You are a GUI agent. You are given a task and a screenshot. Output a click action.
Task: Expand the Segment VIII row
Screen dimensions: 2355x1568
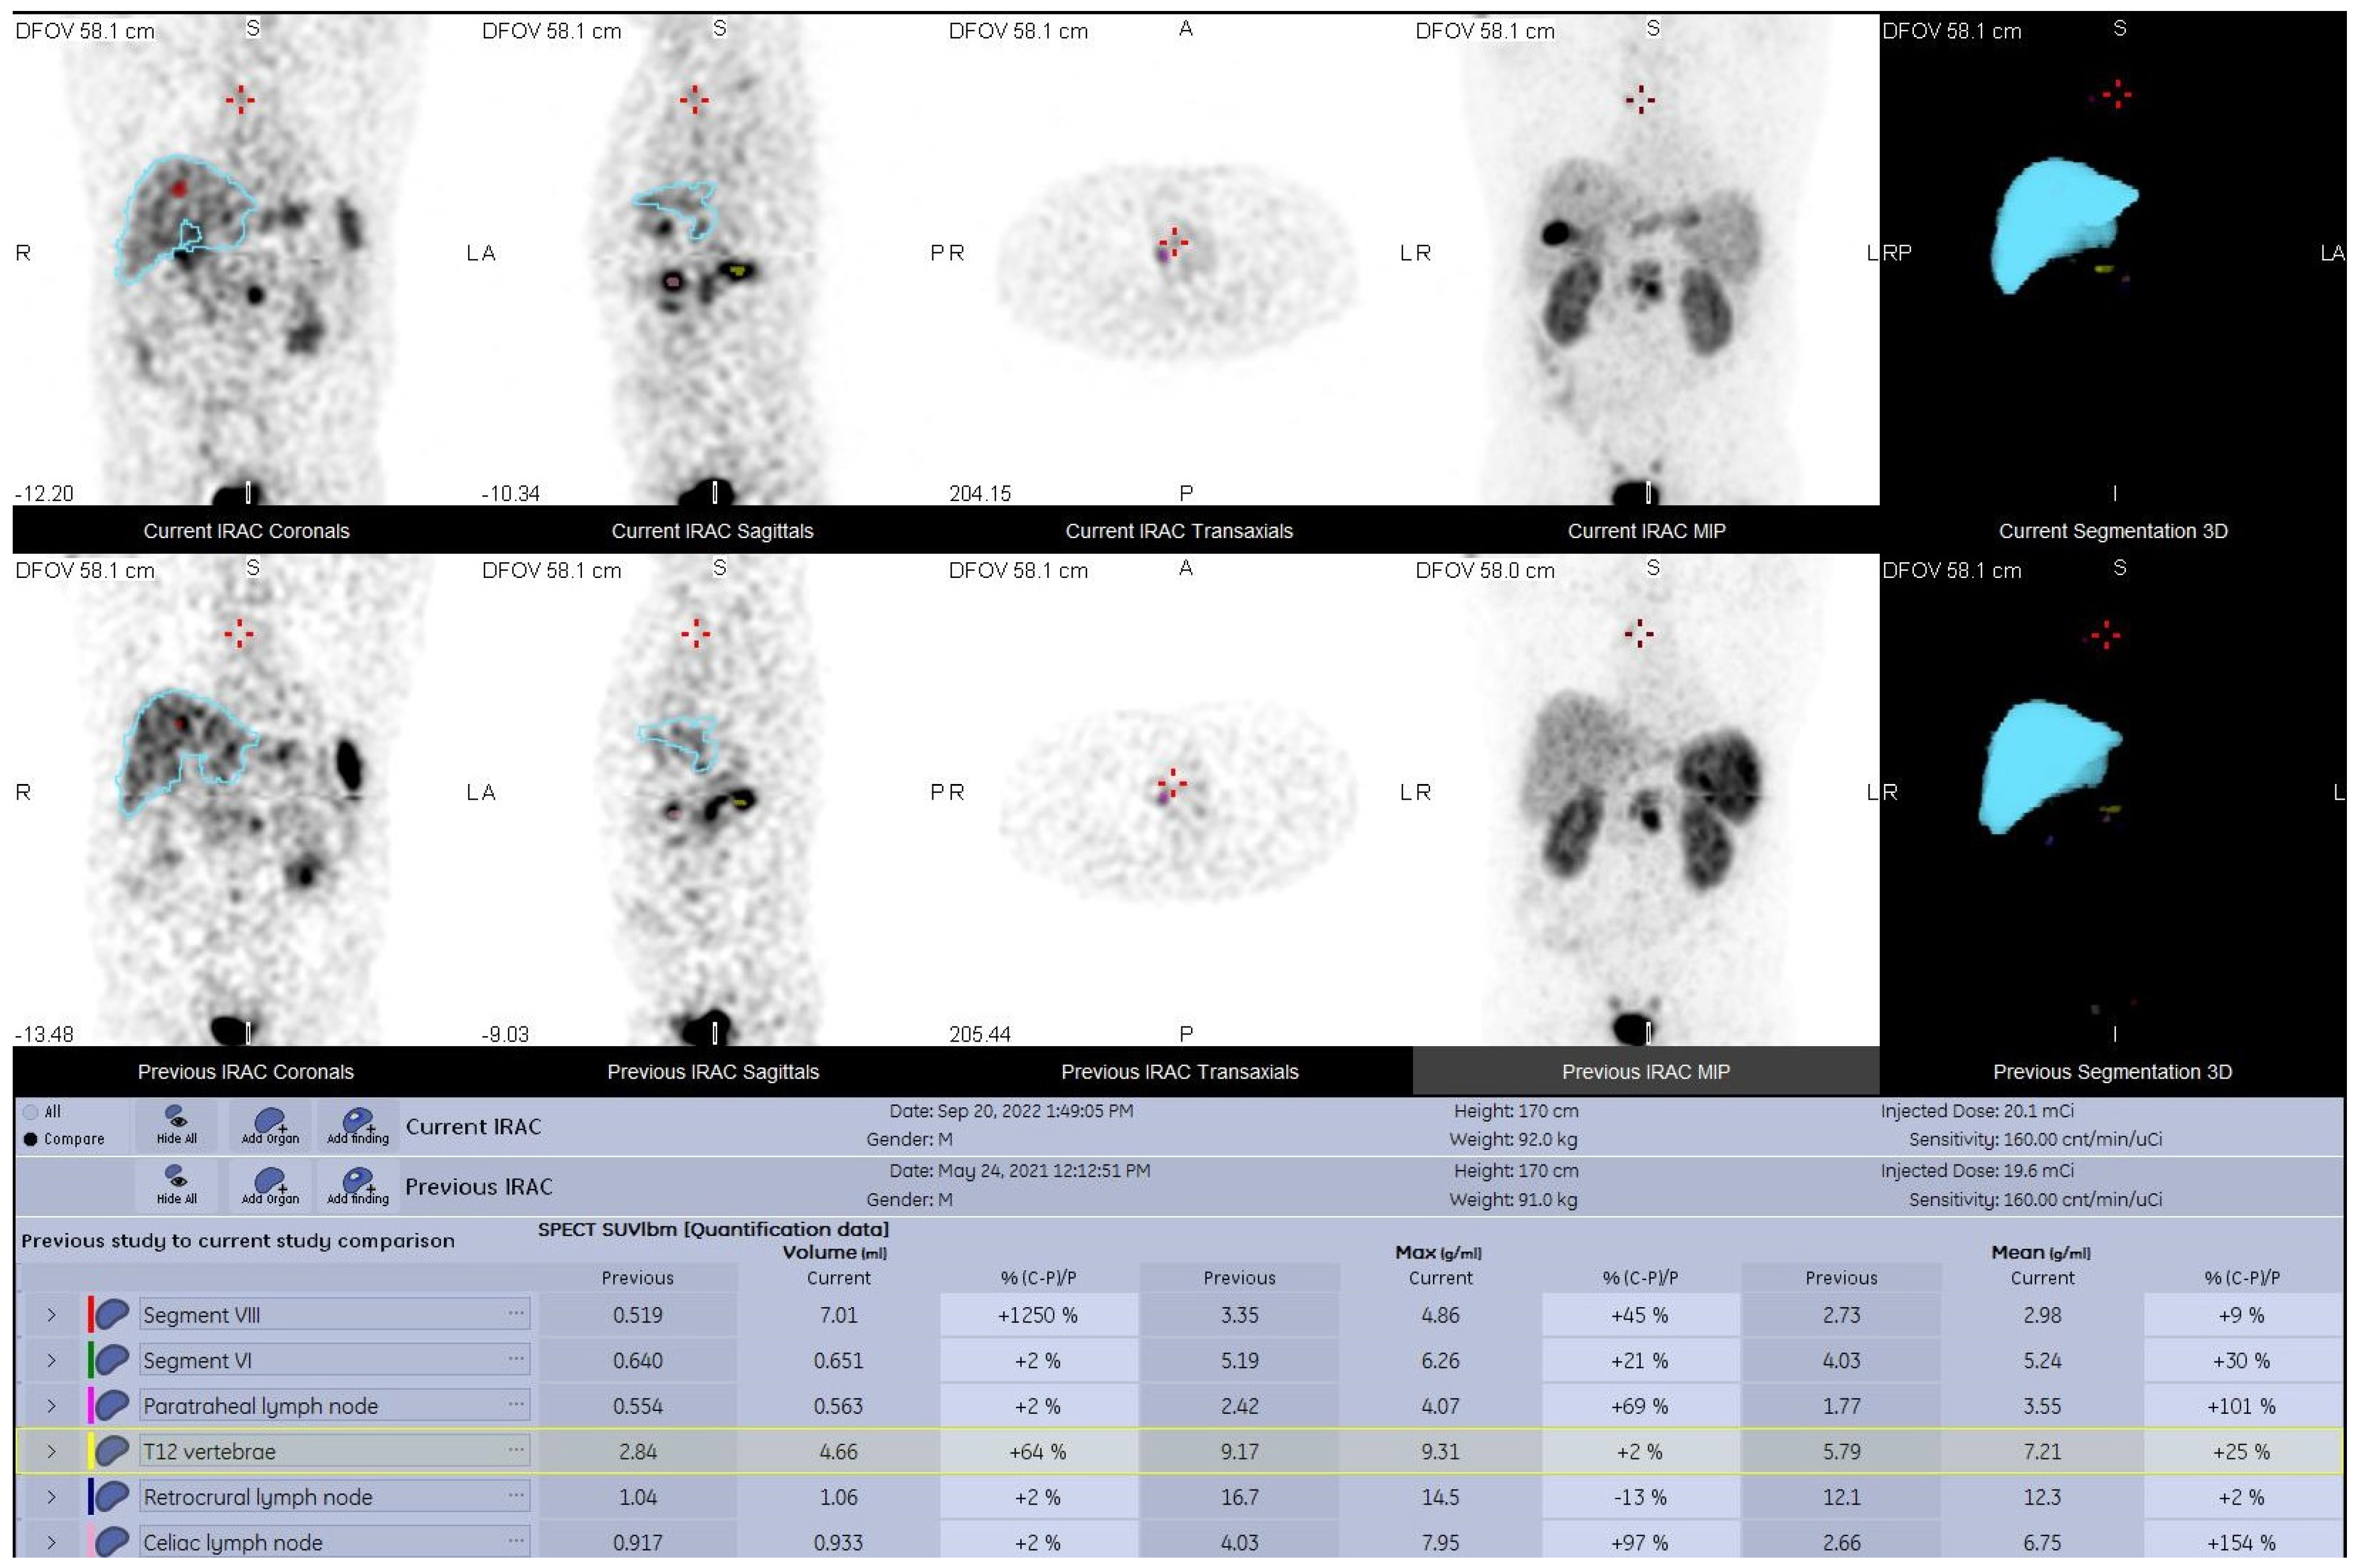(x=52, y=1315)
